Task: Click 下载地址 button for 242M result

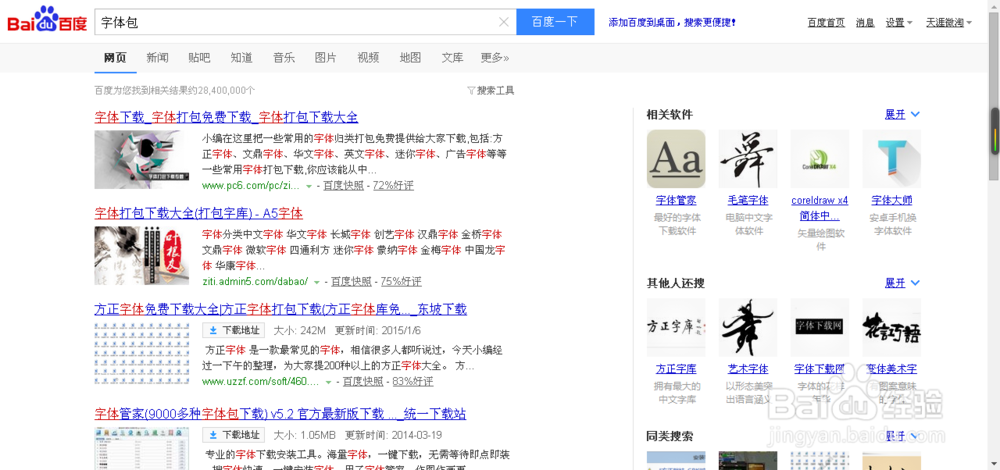Action: click(234, 330)
